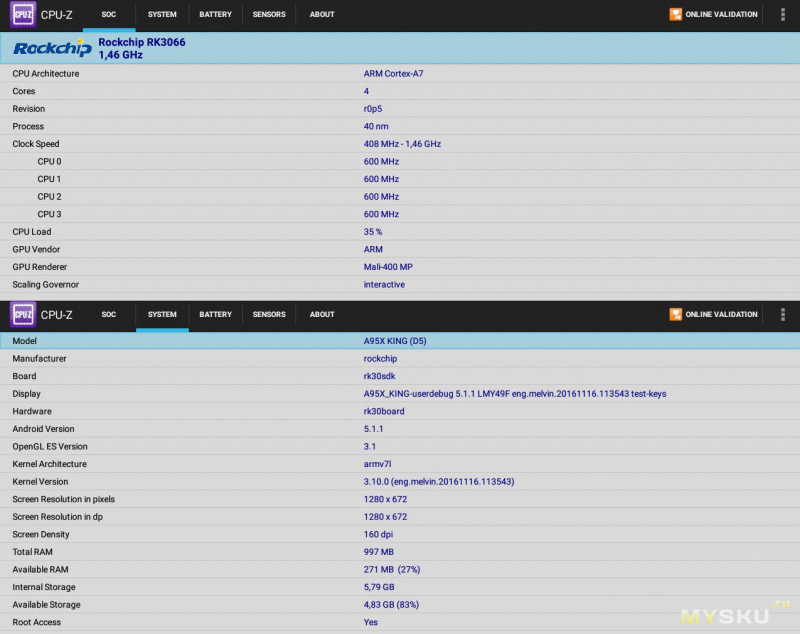Viewport: 800px width, 634px height.
Task: Click the Android Version value 5.1.1
Action: point(373,429)
